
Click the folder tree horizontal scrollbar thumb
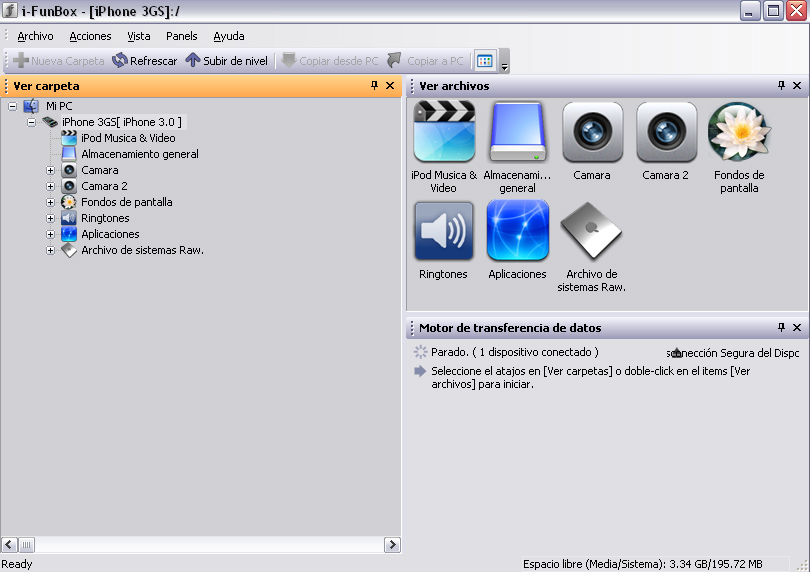point(27,545)
